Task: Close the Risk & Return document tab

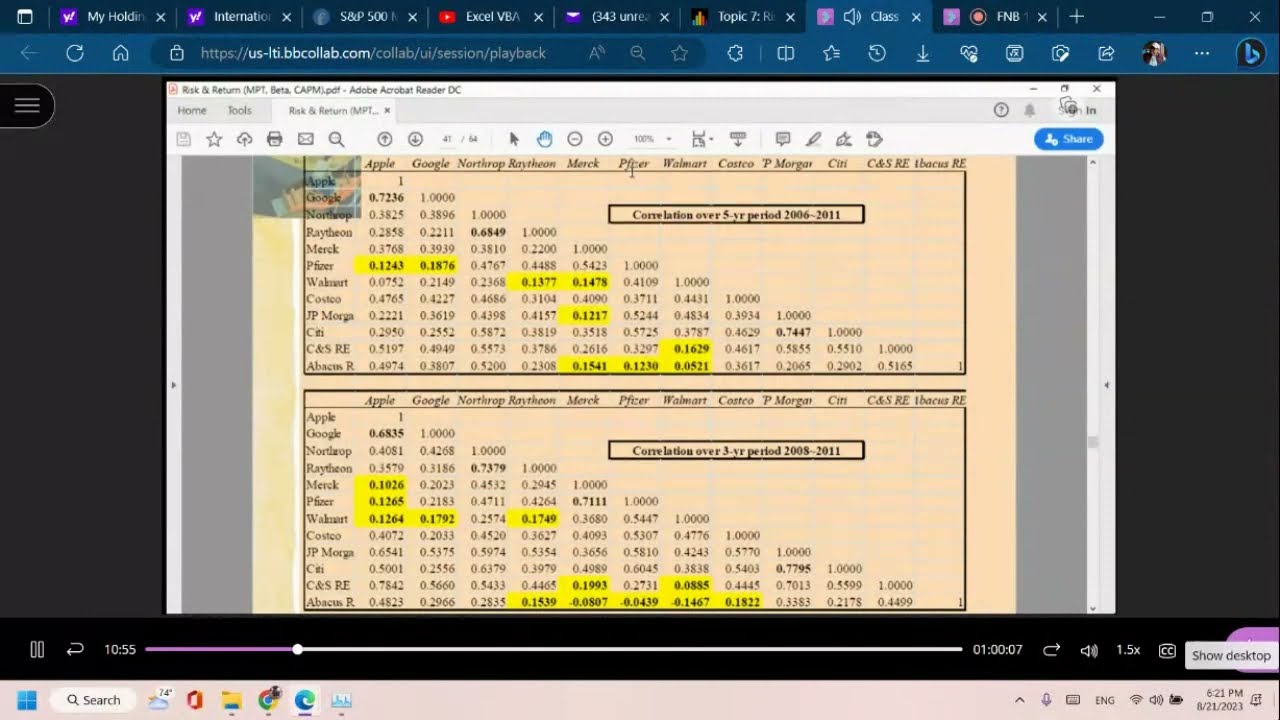Action: point(387,110)
